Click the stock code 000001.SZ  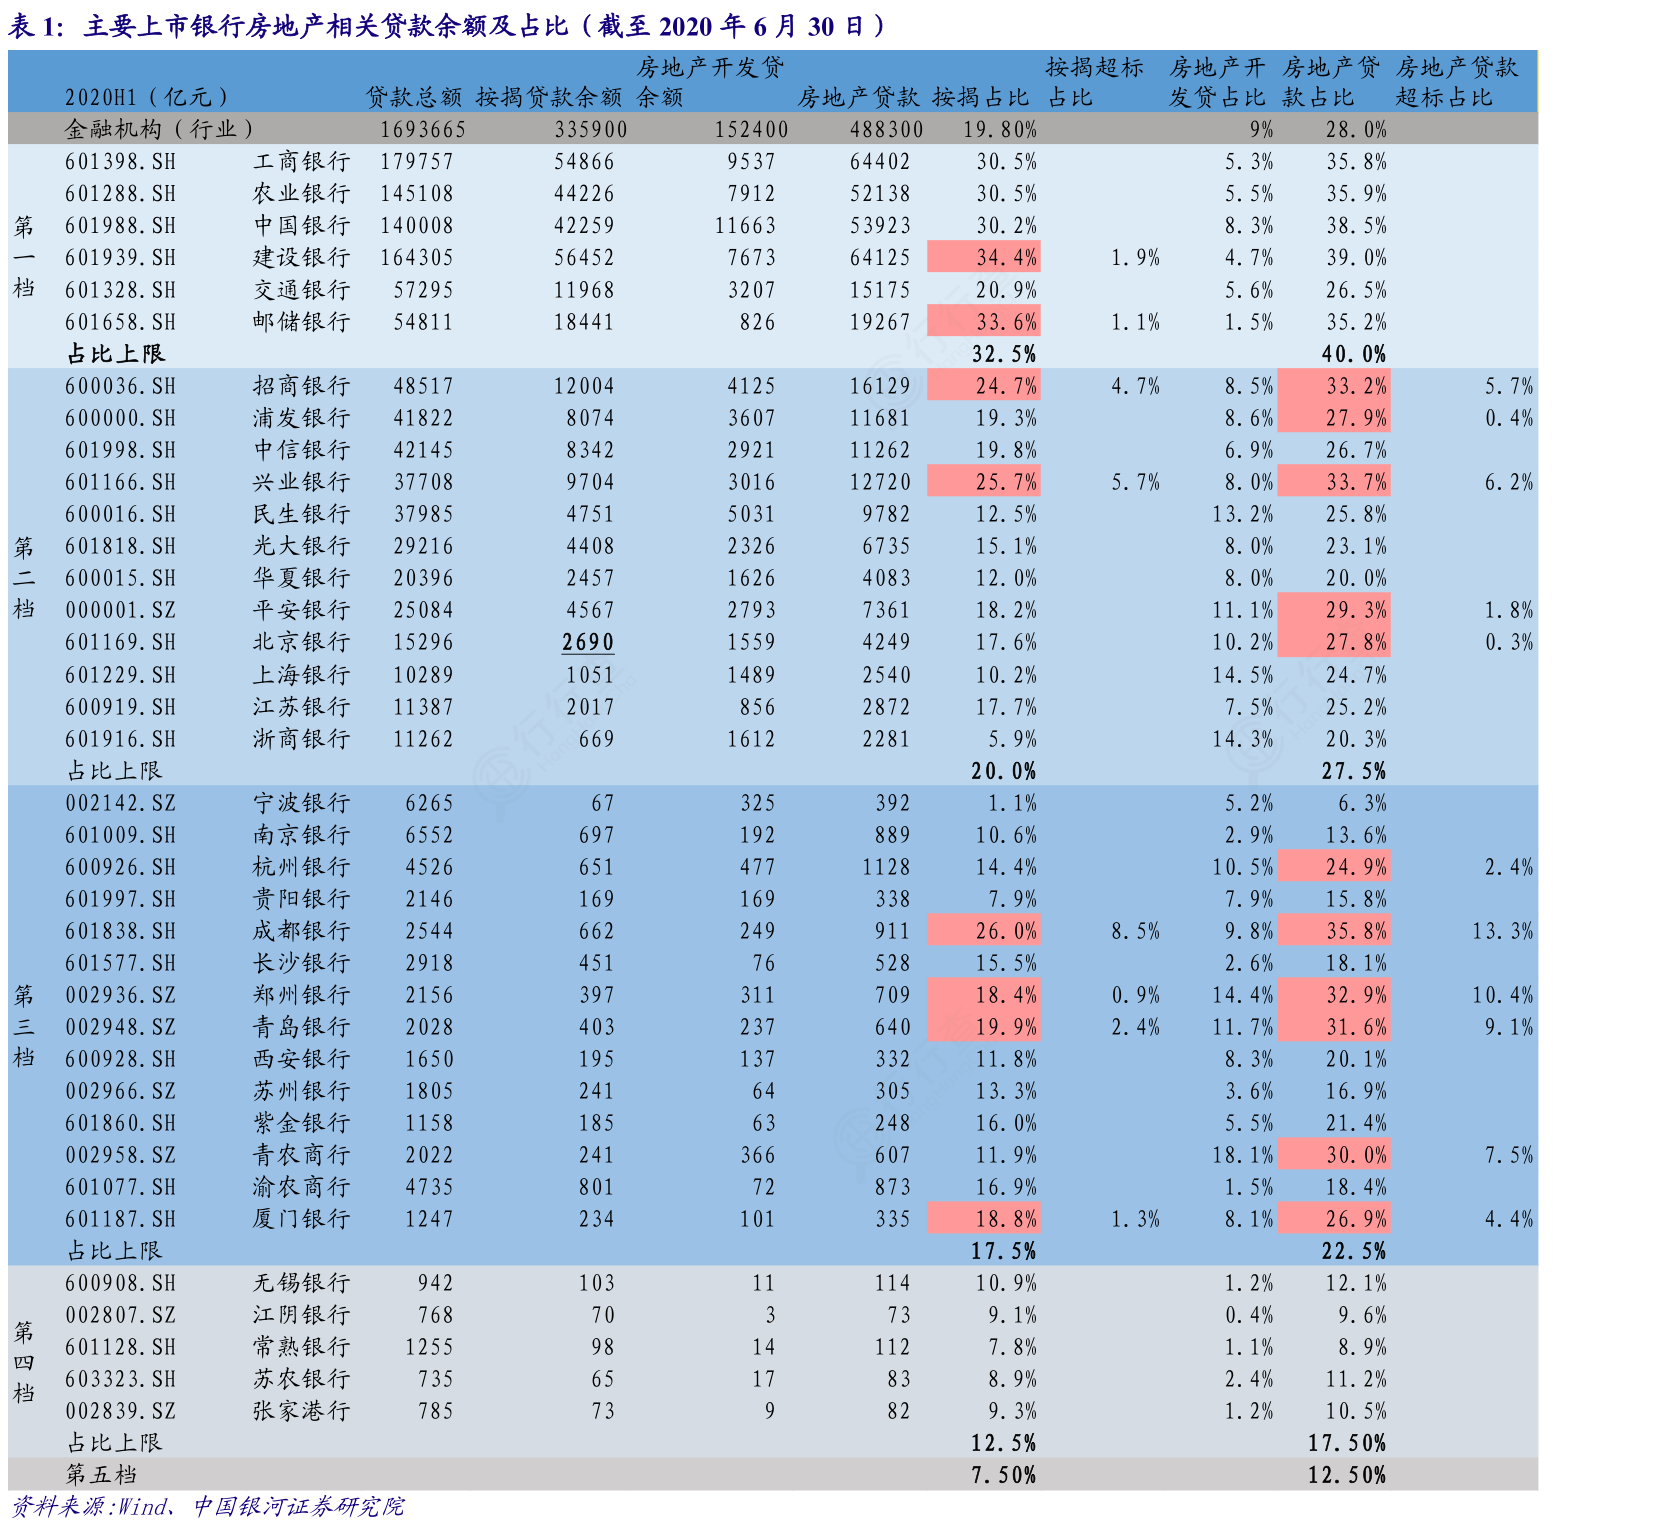pyautogui.click(x=121, y=610)
